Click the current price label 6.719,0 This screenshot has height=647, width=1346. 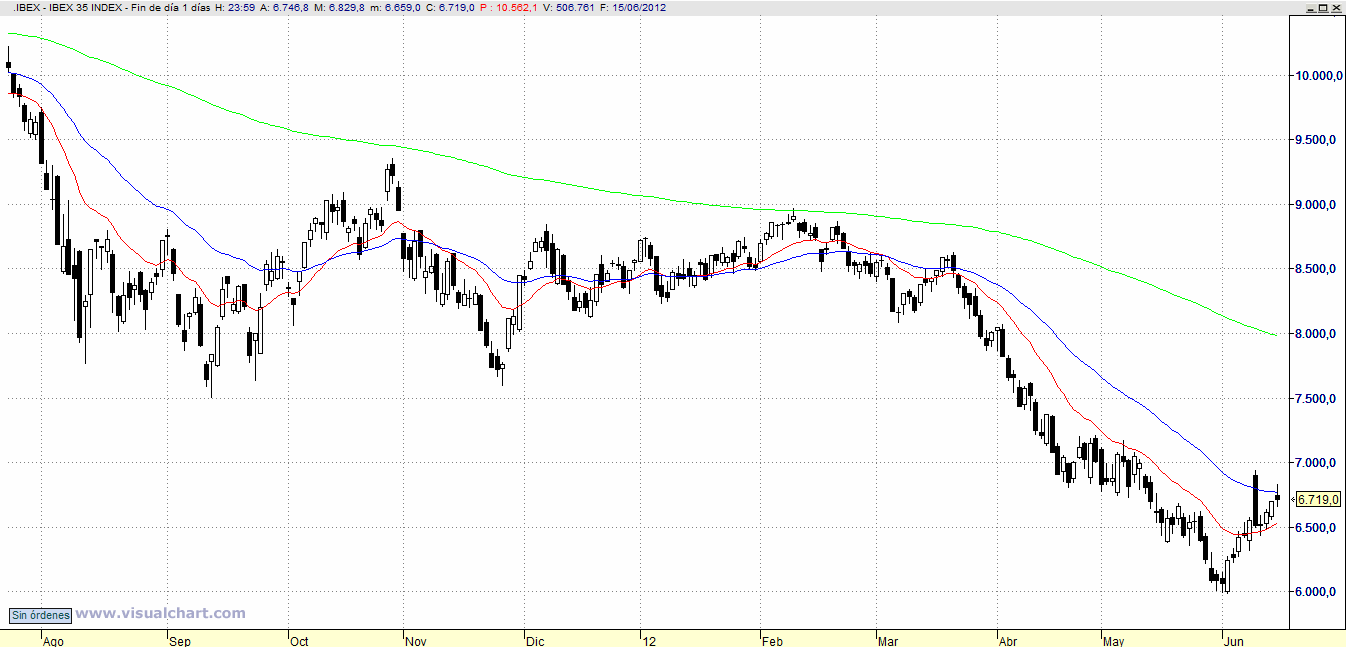[1318, 498]
